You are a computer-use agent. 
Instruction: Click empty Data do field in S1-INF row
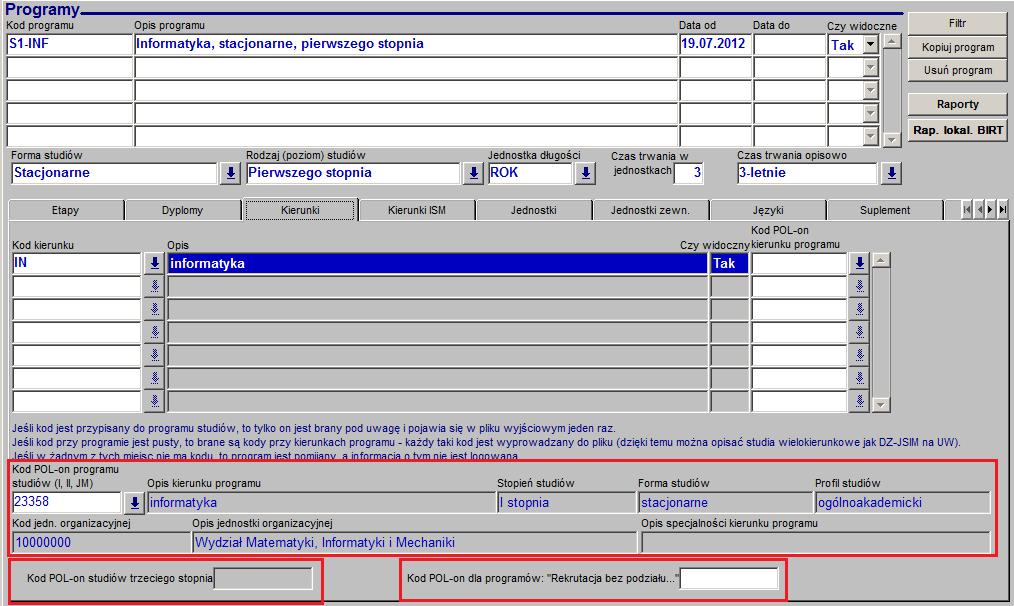tap(790, 45)
